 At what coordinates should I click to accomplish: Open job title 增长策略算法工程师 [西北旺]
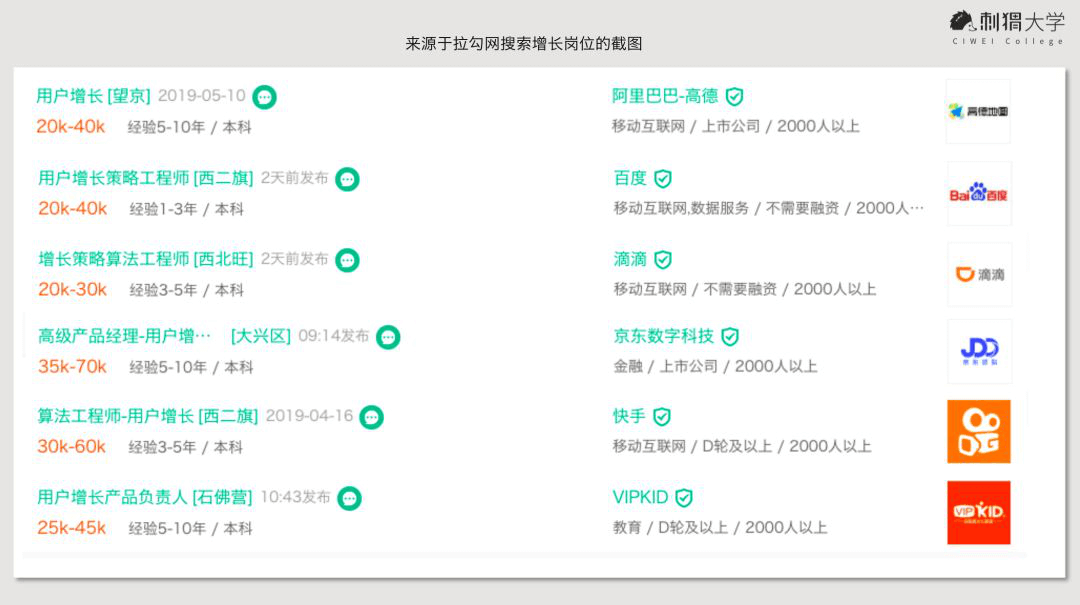[145, 259]
